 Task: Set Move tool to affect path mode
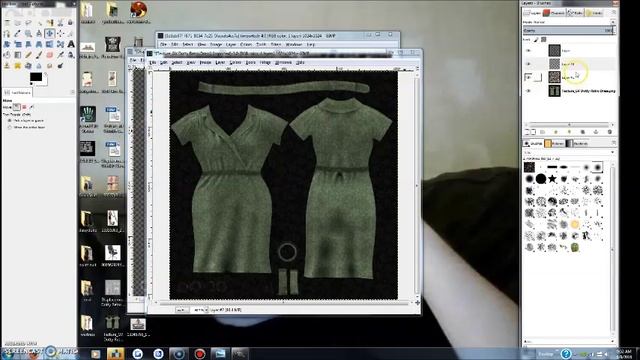coord(31,107)
